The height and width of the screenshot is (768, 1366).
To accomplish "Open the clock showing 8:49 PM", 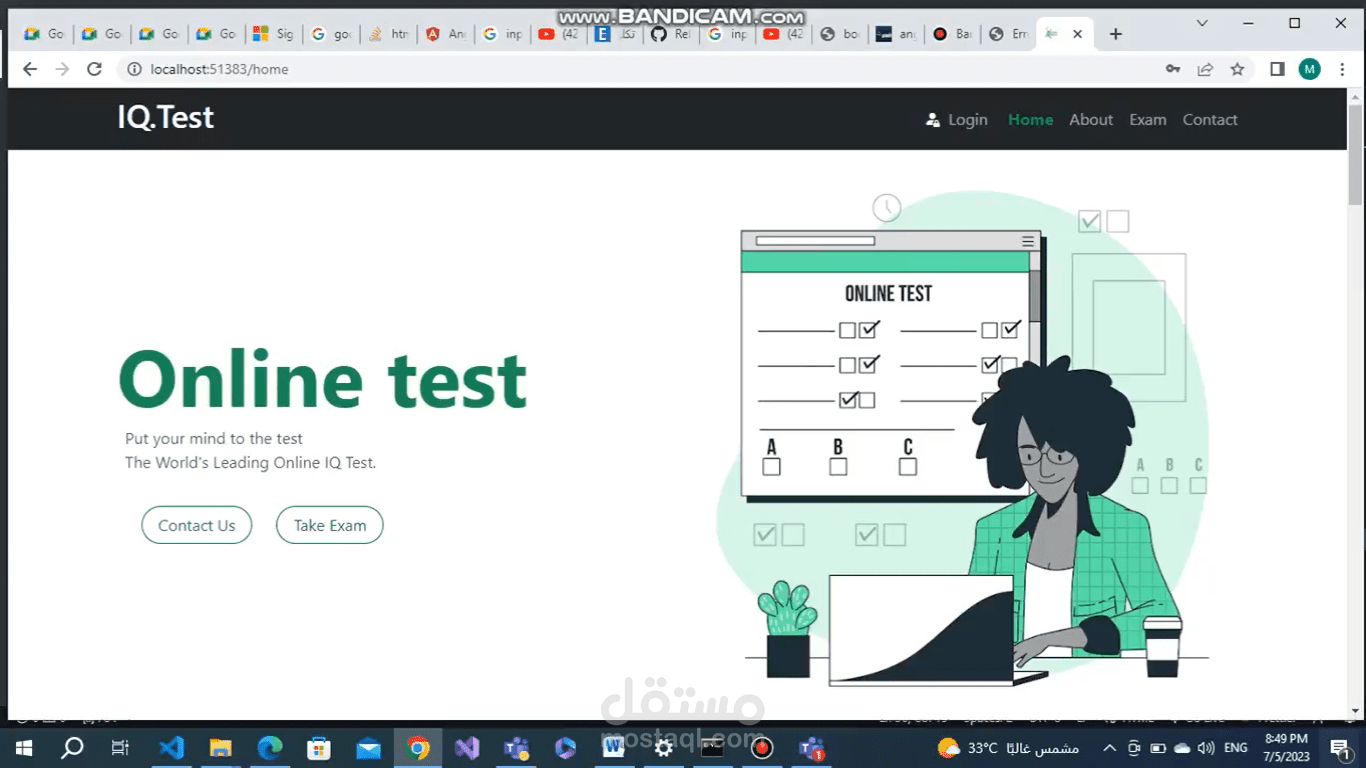I will (x=1286, y=747).
